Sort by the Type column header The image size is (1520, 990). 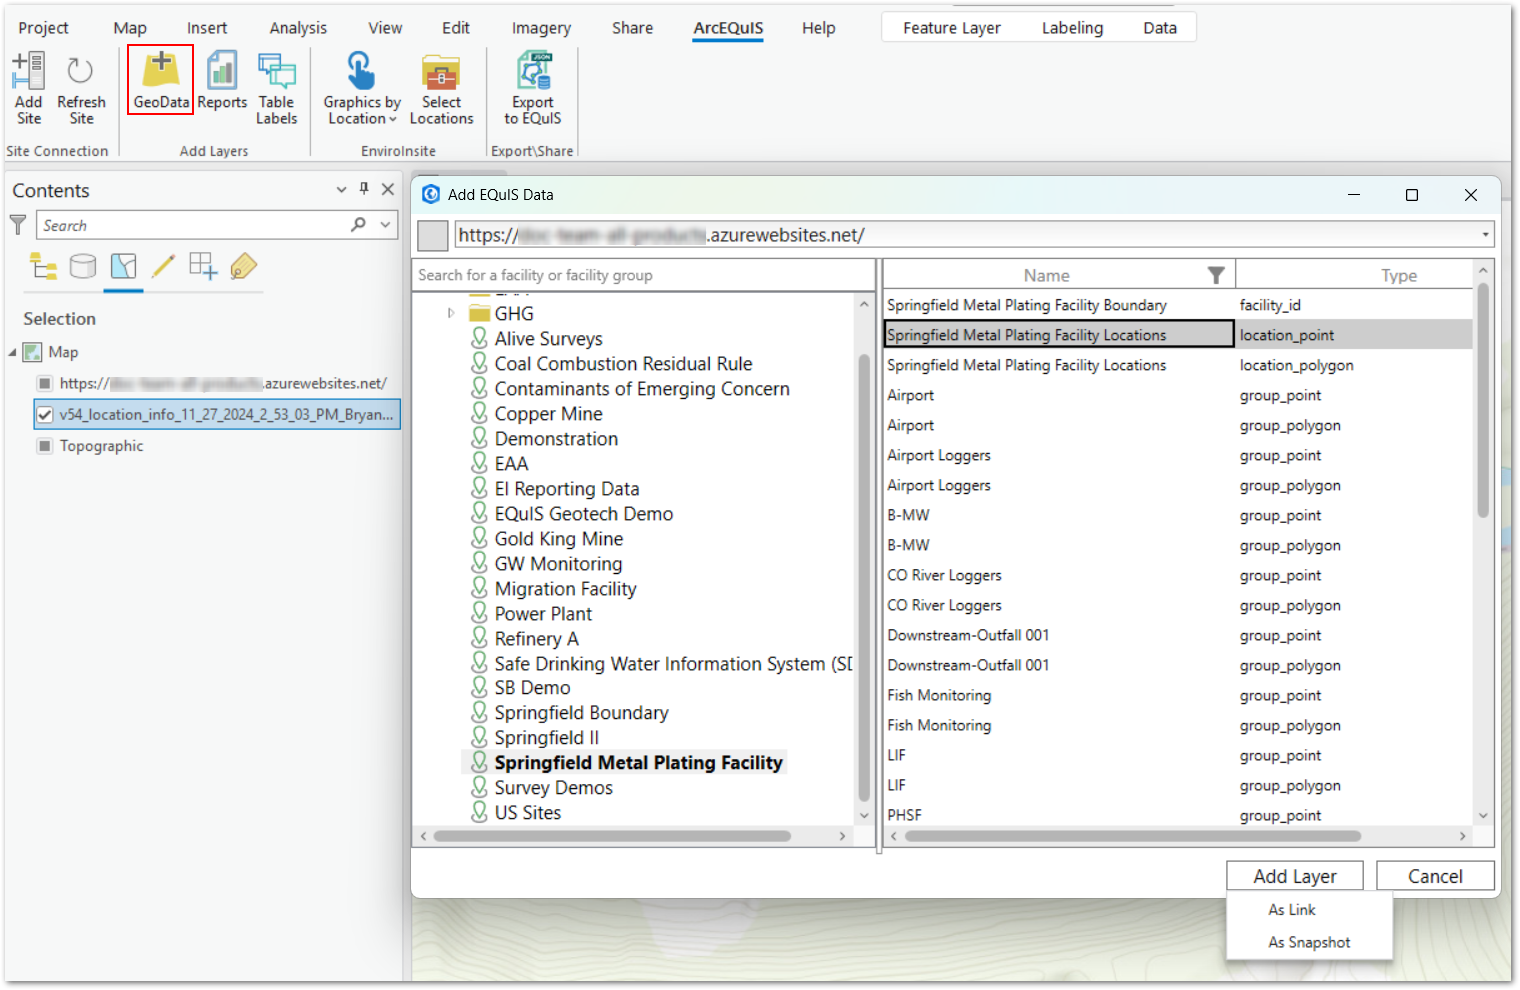(x=1398, y=275)
